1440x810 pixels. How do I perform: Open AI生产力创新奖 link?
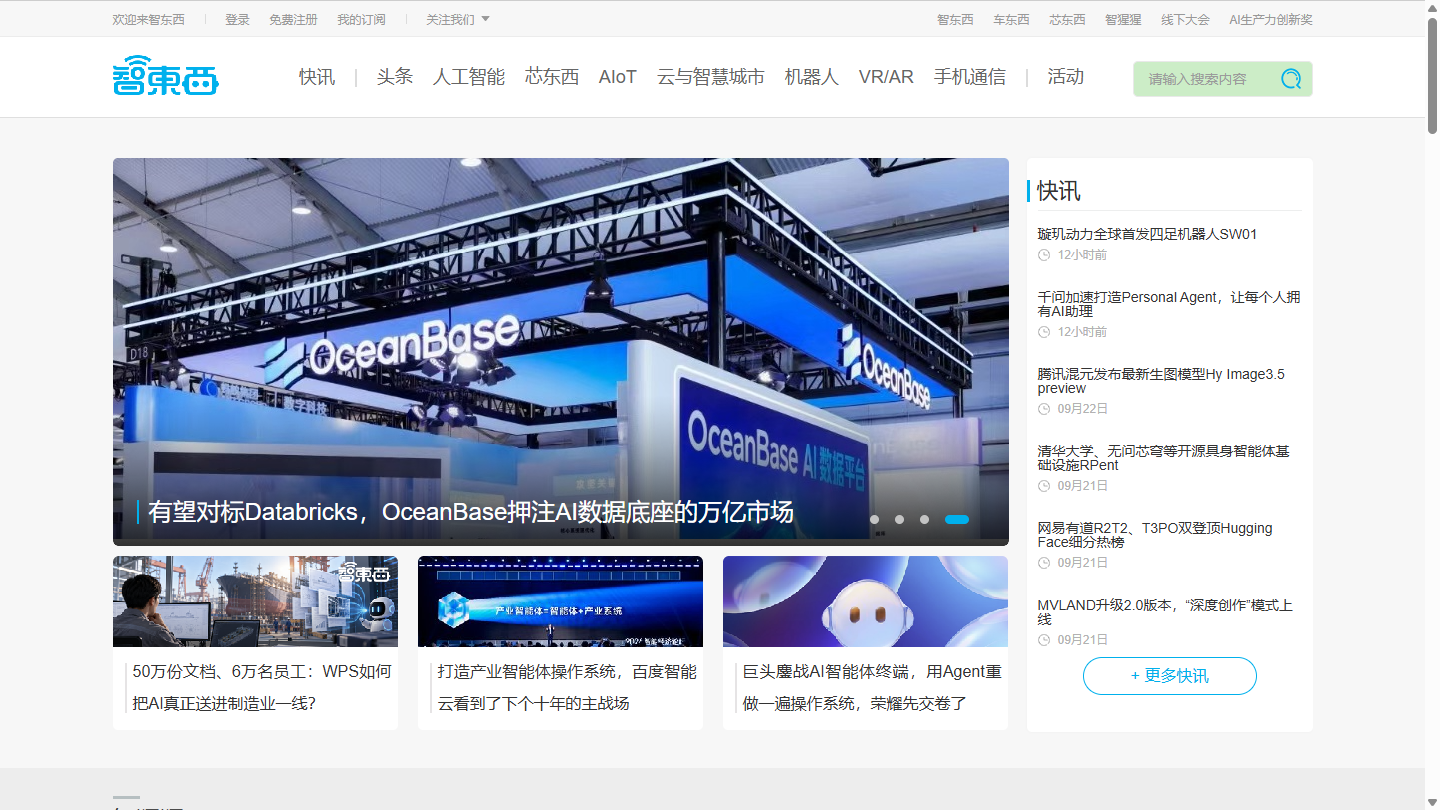click(1271, 19)
